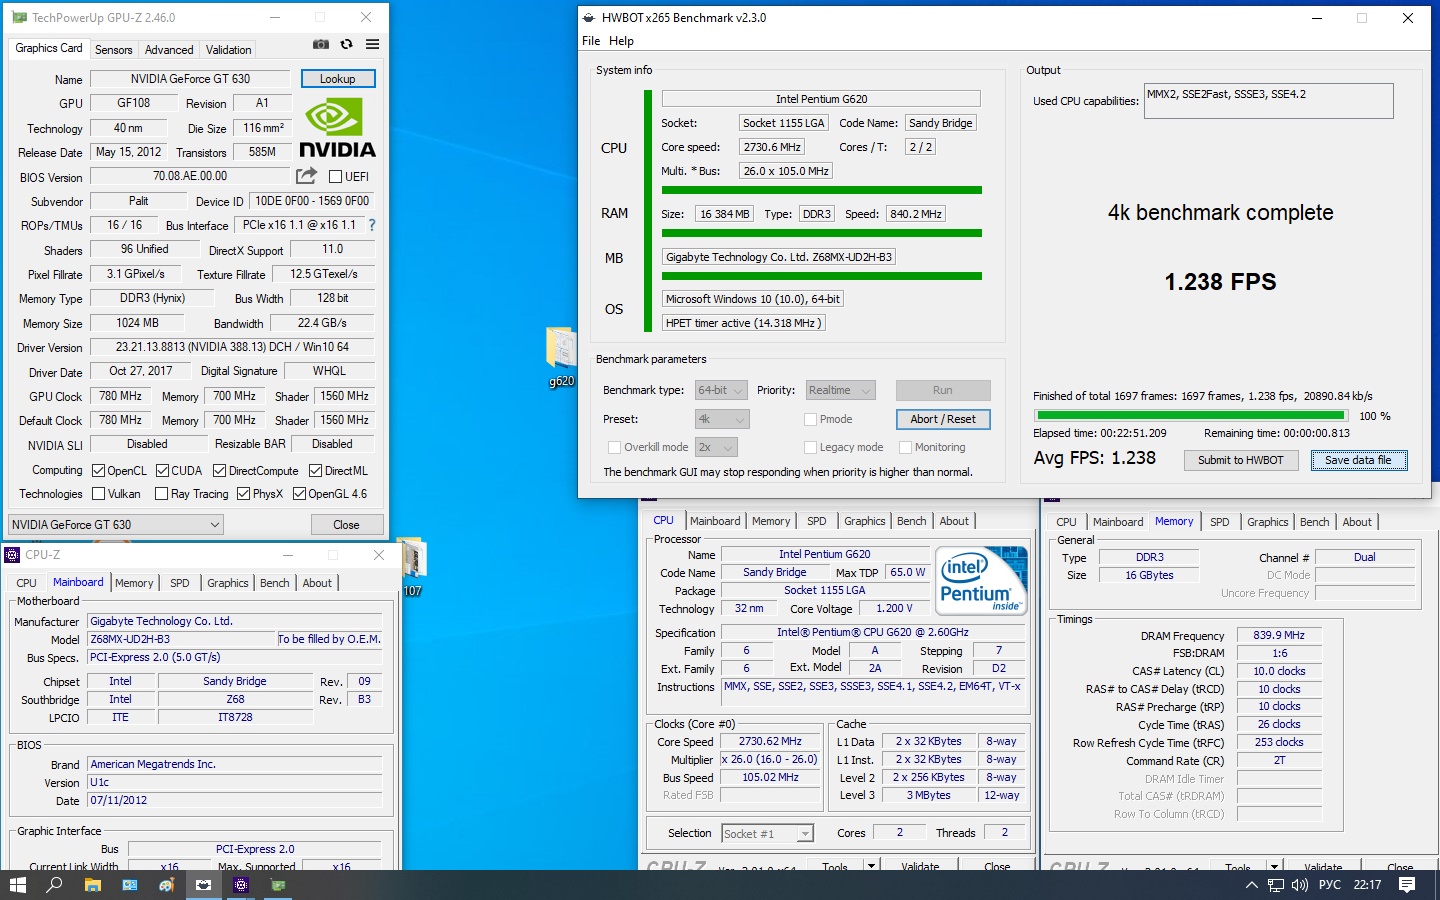
Task: Enable the Vulkan checkbox
Action: [x=98, y=493]
